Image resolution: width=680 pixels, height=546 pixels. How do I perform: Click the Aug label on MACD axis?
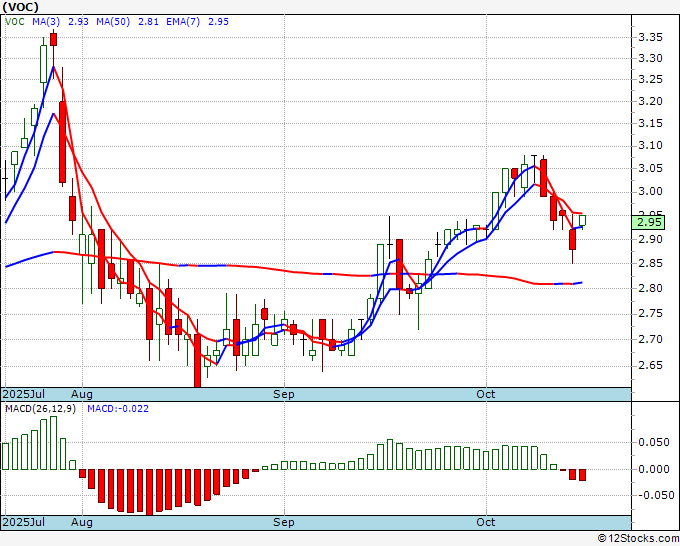coord(82,522)
